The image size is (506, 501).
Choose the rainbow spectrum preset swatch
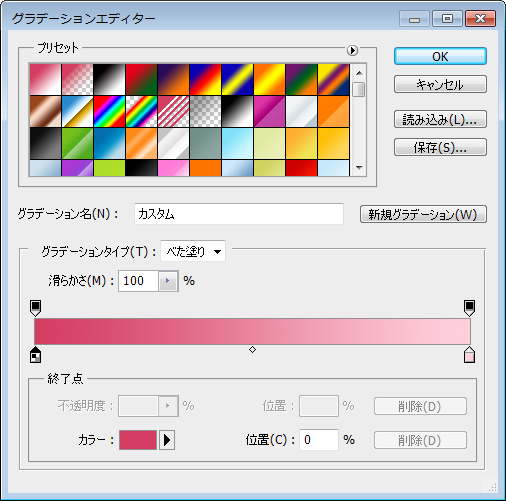pyautogui.click(x=109, y=112)
